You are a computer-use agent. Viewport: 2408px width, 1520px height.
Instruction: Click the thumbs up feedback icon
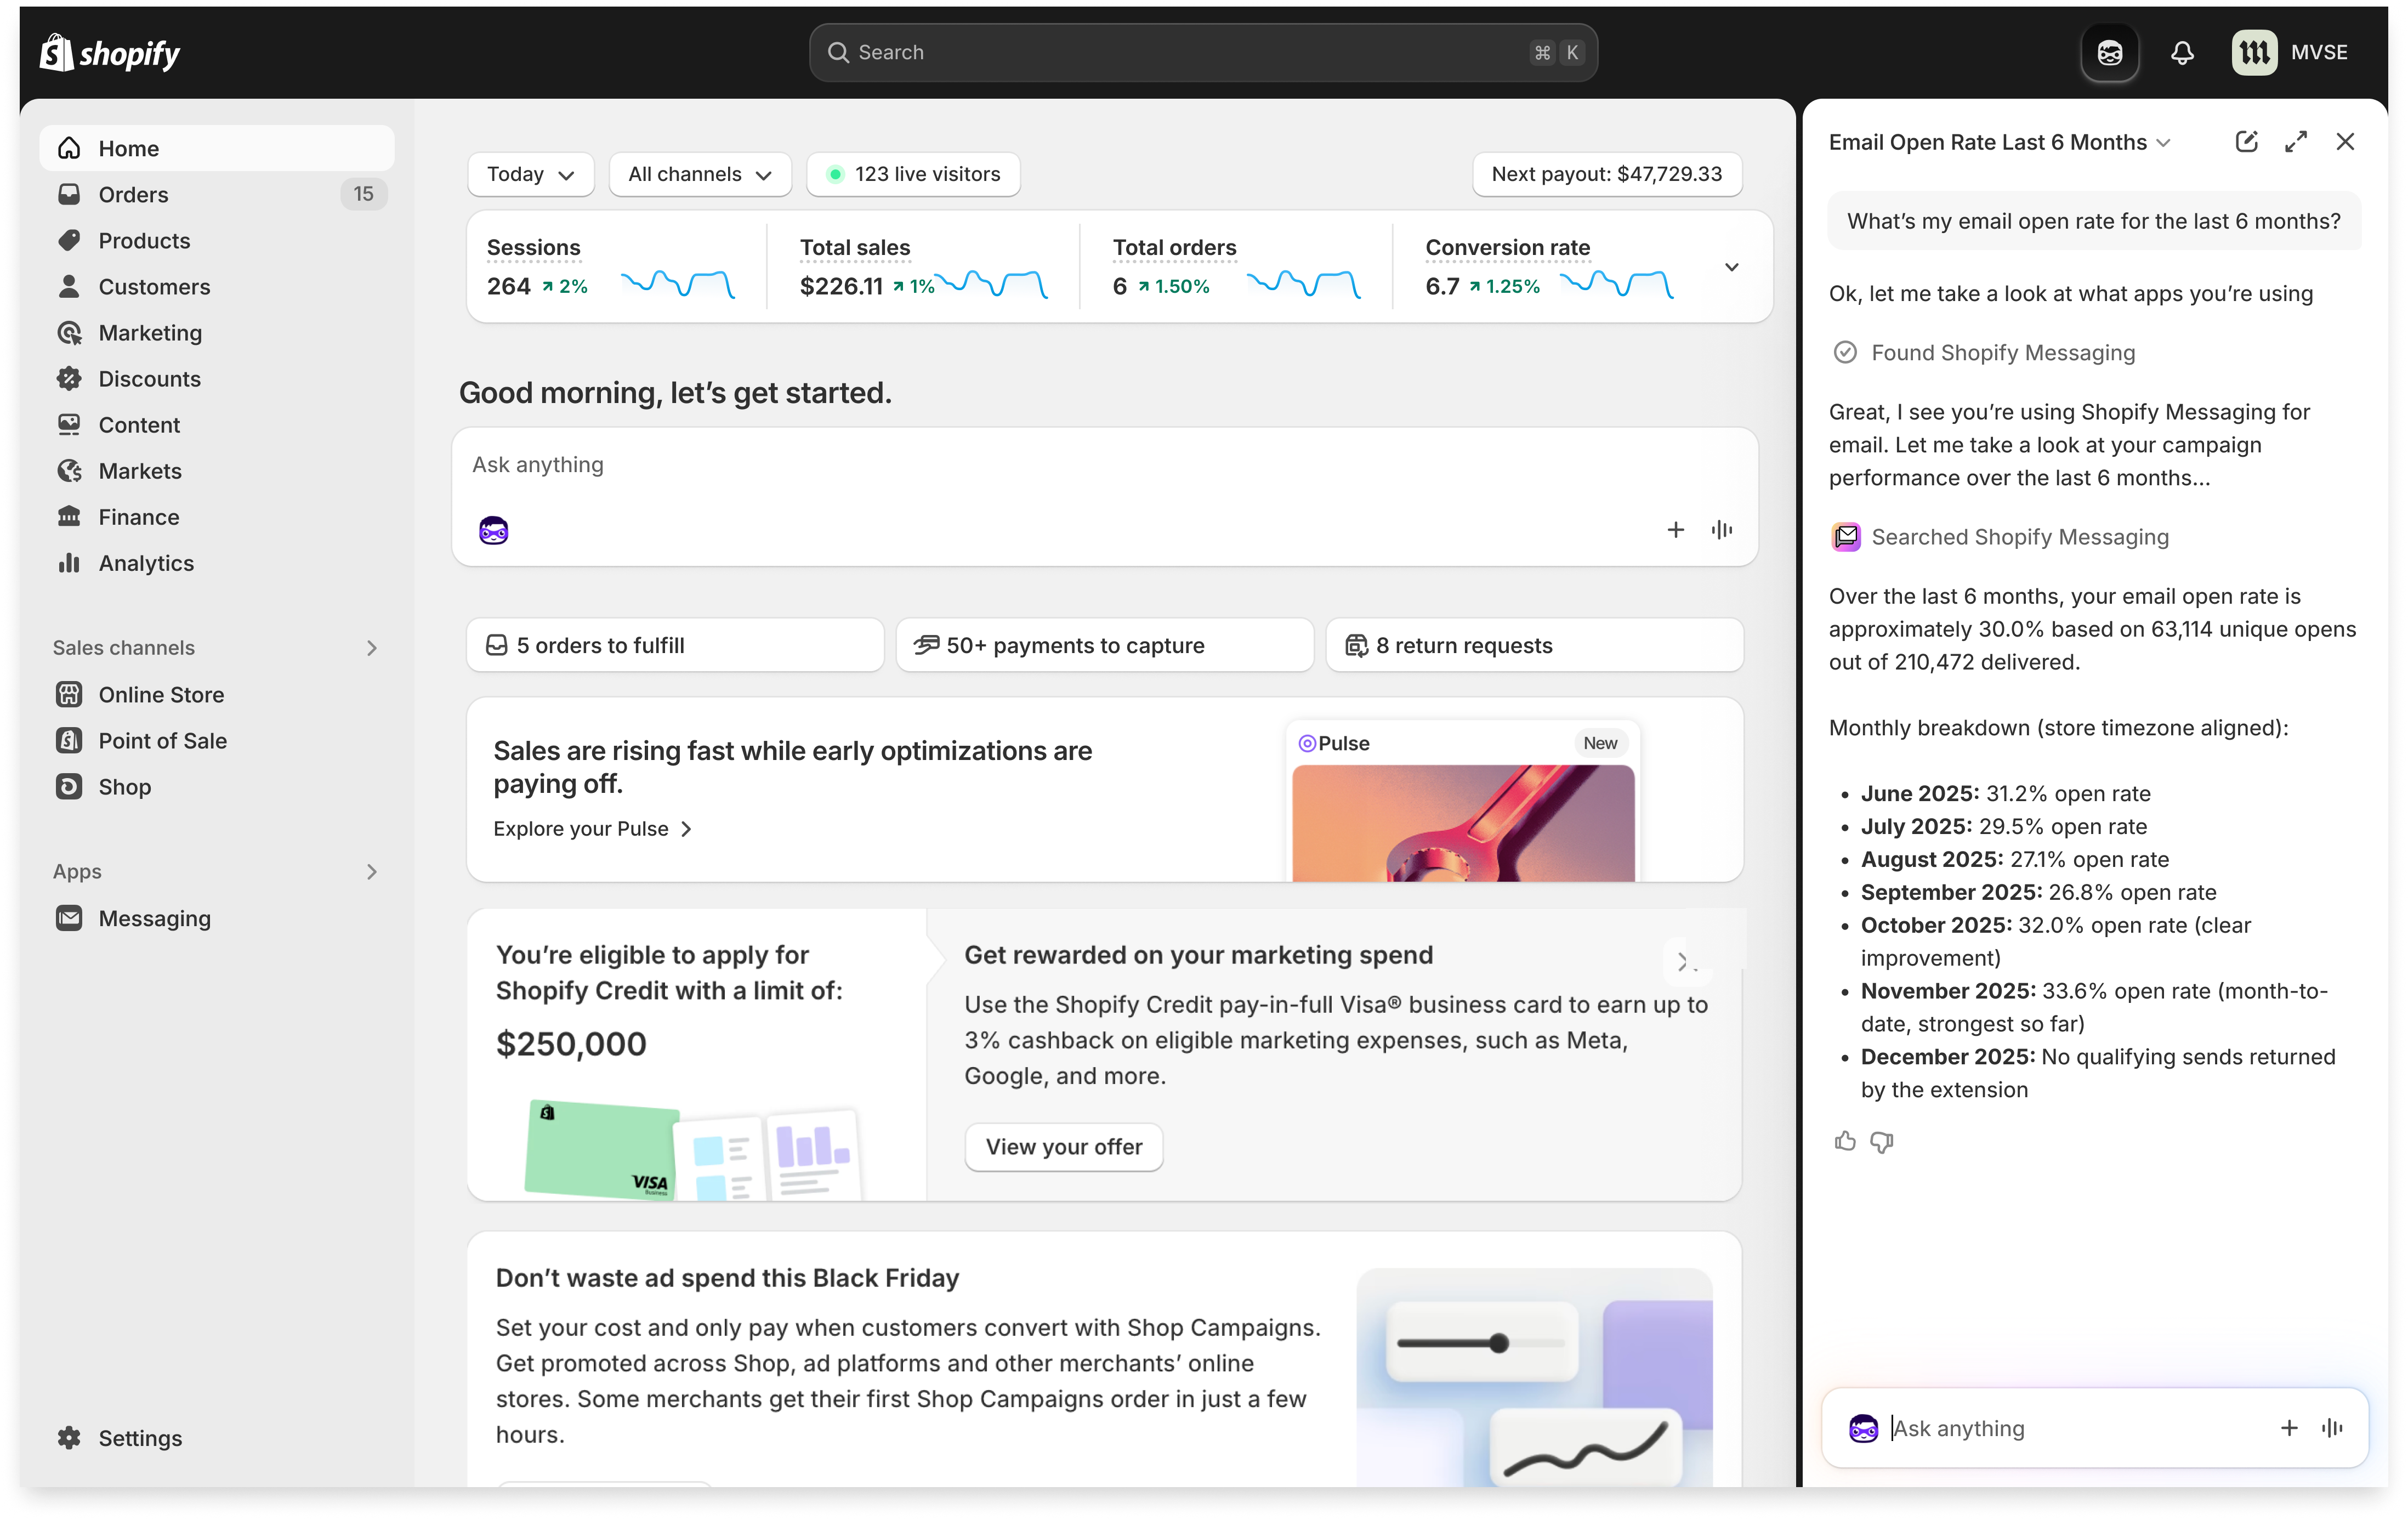[x=1845, y=1141]
